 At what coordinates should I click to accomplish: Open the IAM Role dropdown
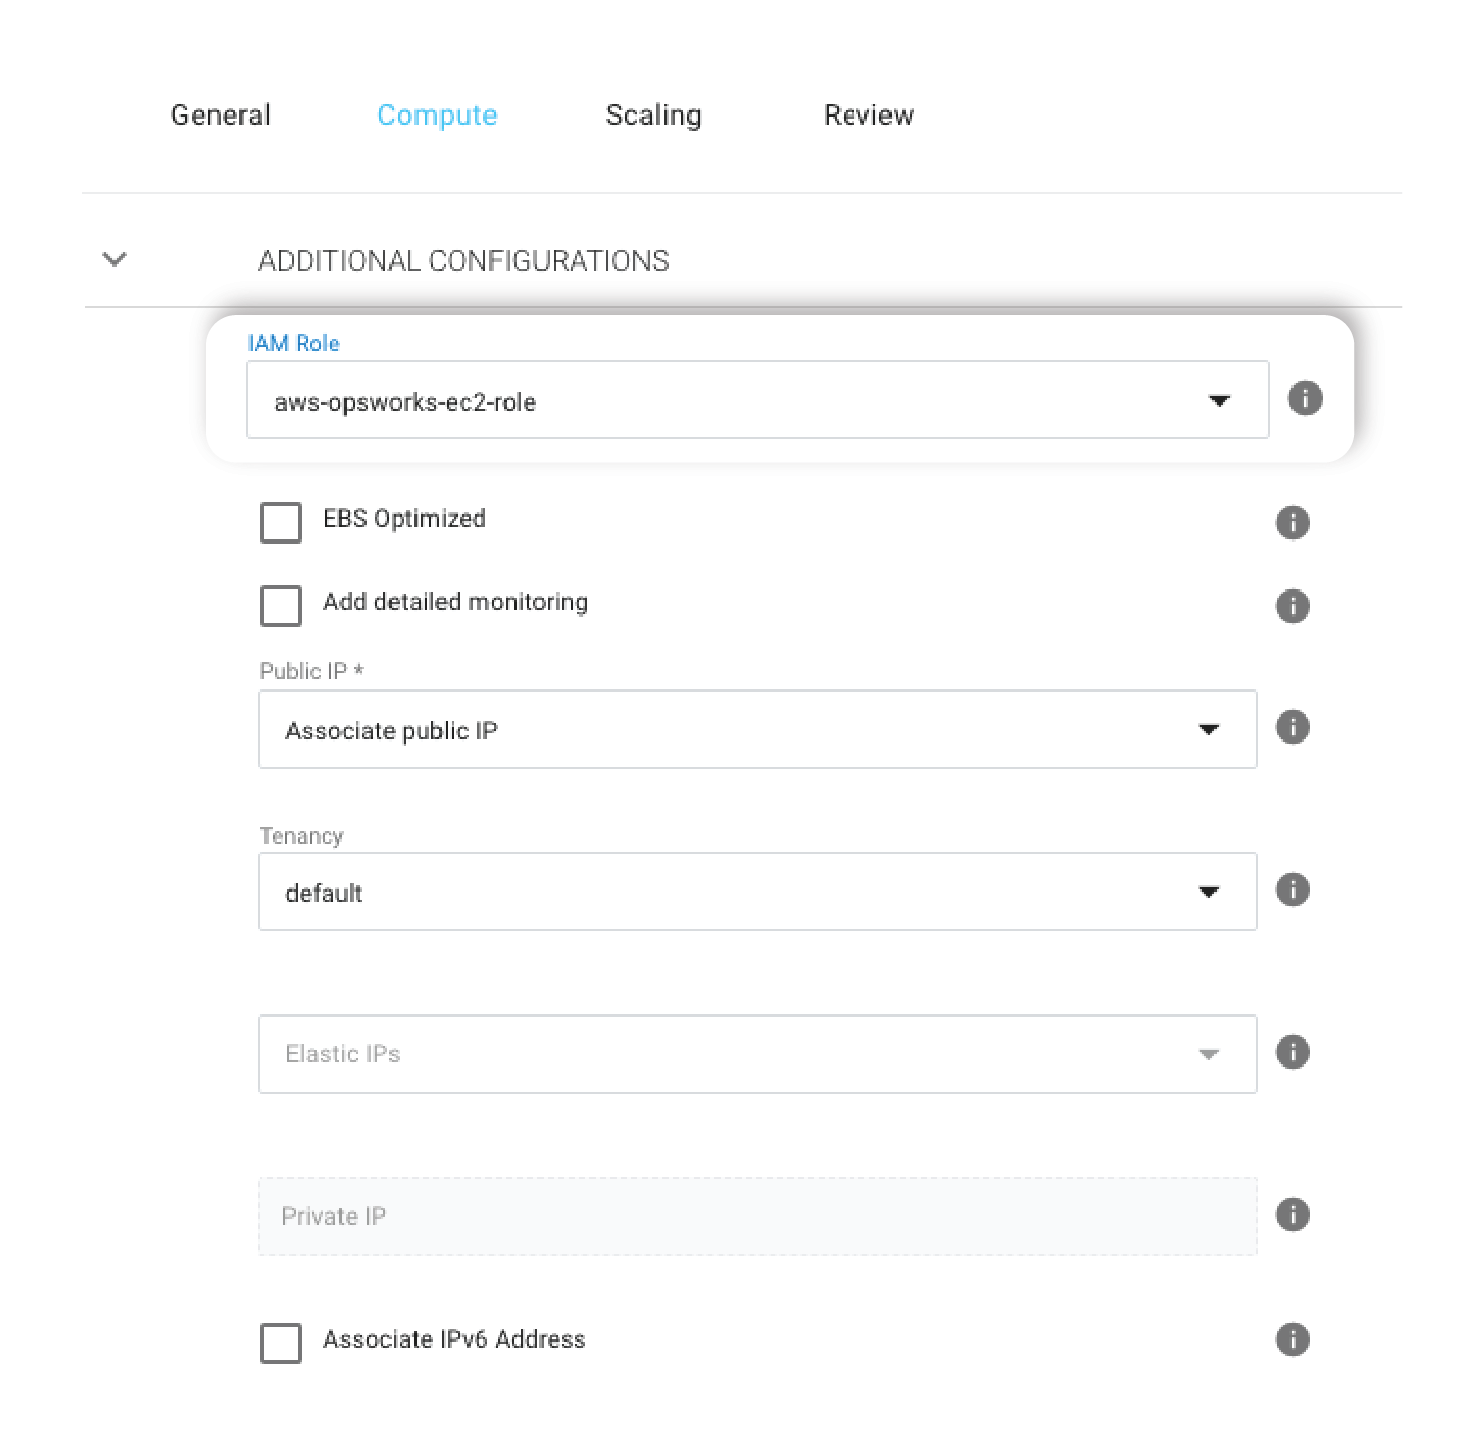coord(757,400)
